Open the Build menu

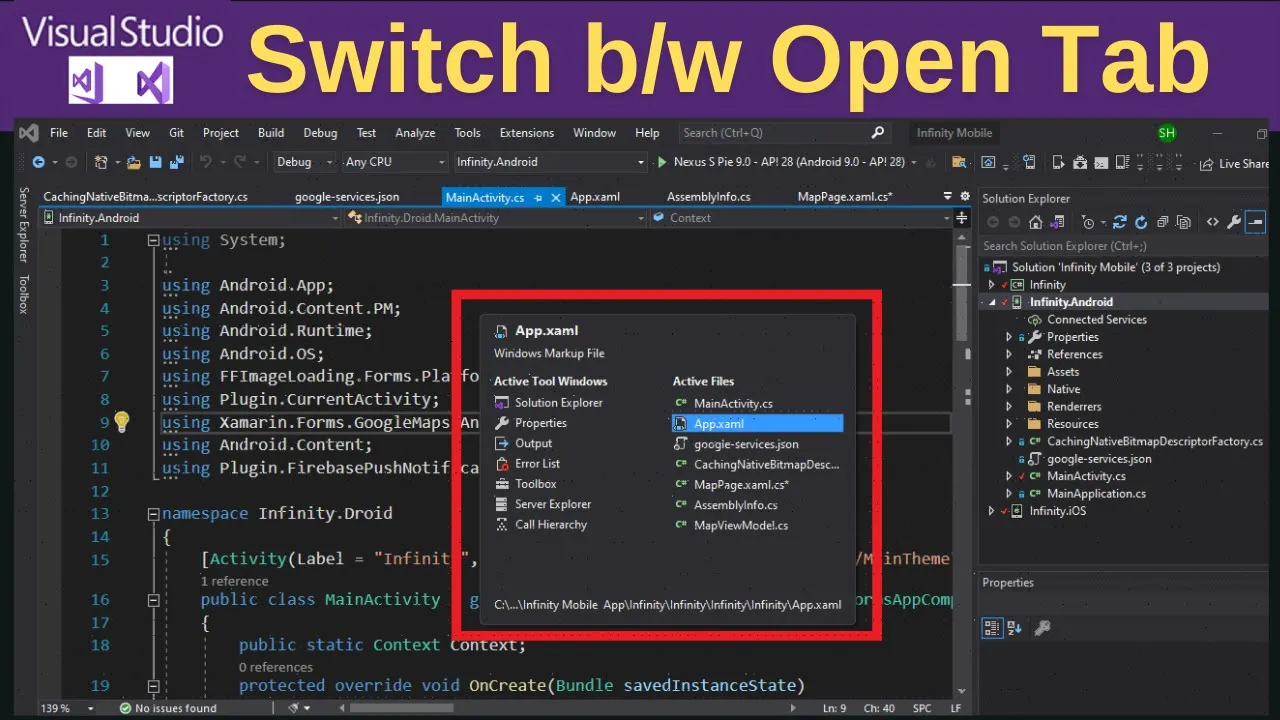[271, 133]
